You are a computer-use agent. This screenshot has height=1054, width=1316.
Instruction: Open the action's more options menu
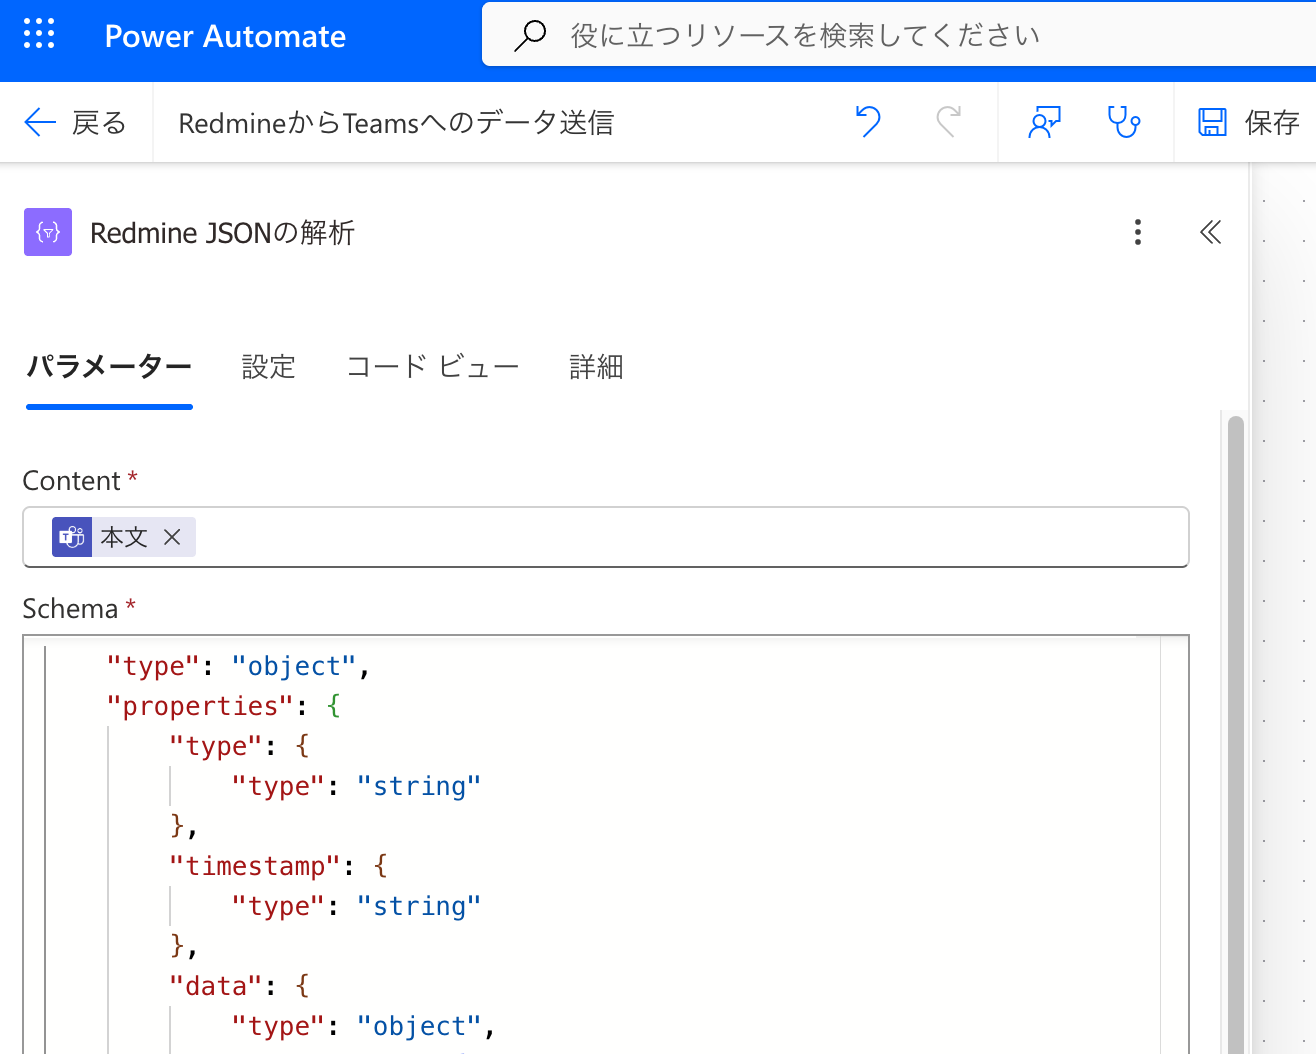coord(1137,232)
